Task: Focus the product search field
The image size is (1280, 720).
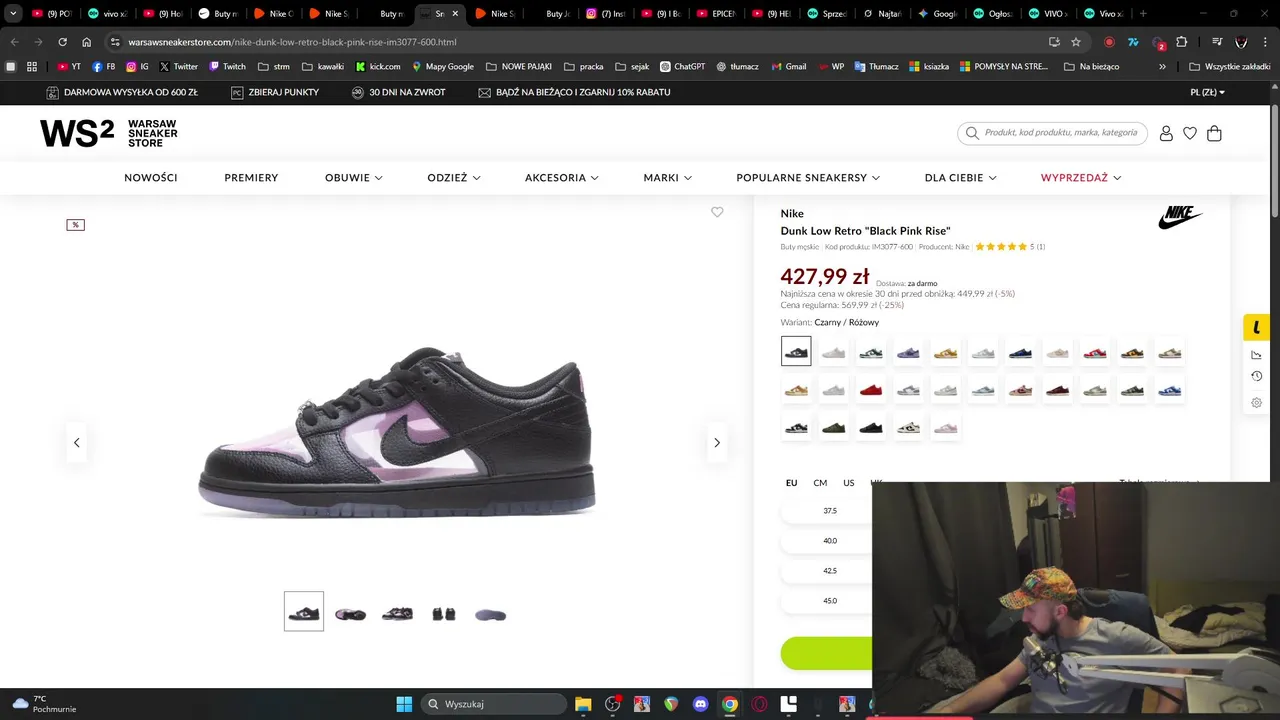Action: [1052, 133]
